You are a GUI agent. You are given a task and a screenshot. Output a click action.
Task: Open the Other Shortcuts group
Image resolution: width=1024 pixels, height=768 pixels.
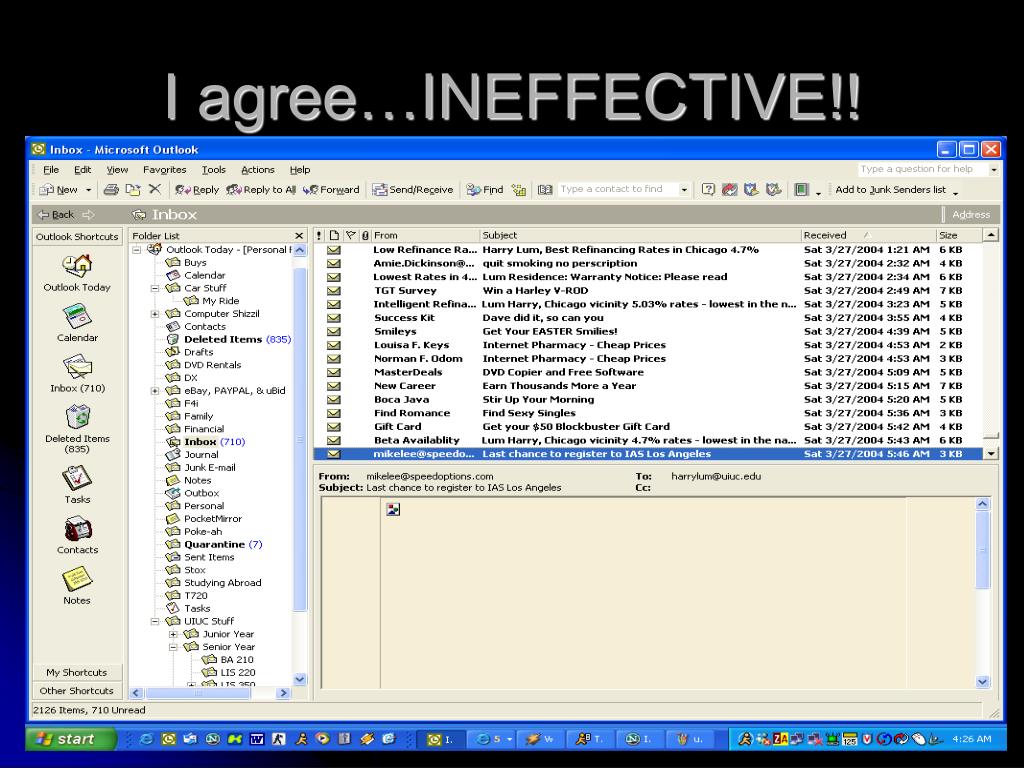pyautogui.click(x=77, y=690)
